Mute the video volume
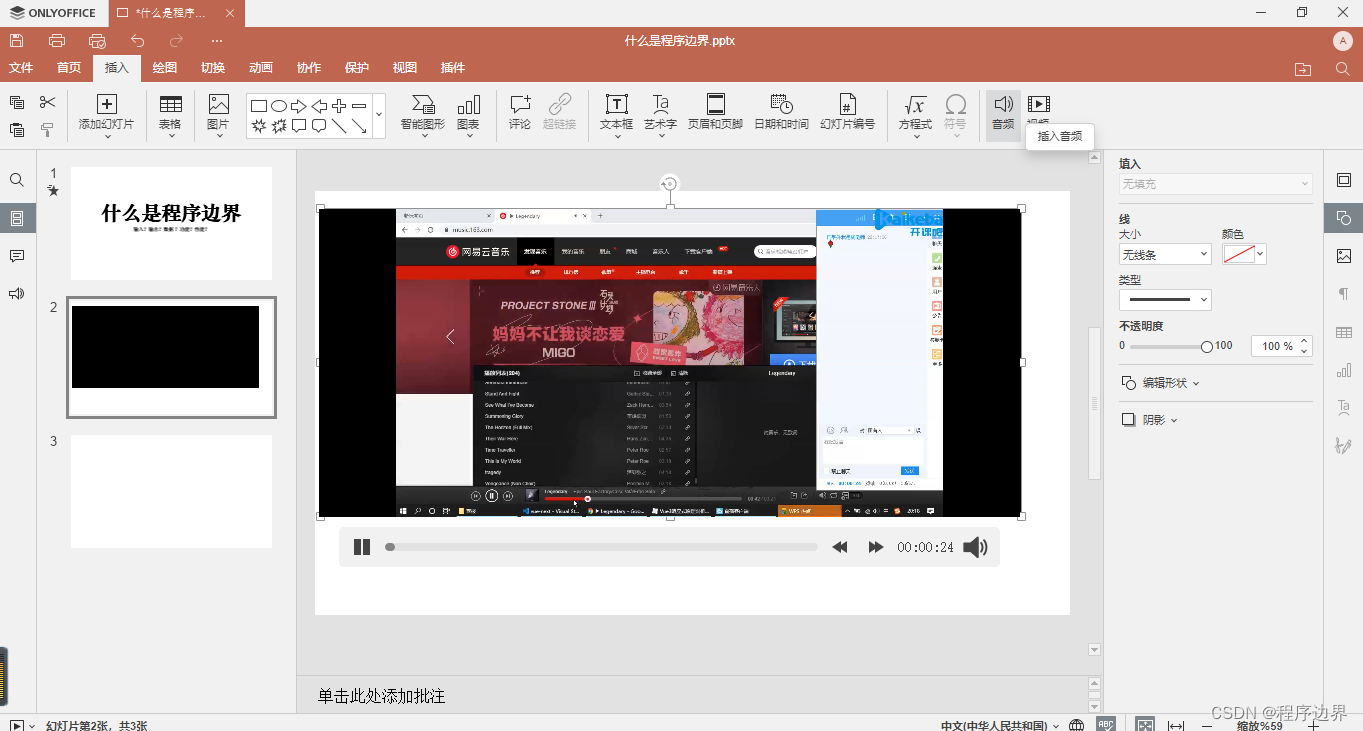Screen dimensions: 1363x731 coord(975,547)
